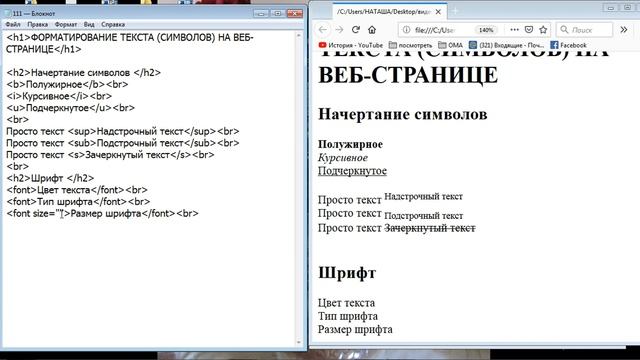This screenshot has height=360, width=640.
Task: Open Справка menu in Notepad
Action: click(113, 24)
